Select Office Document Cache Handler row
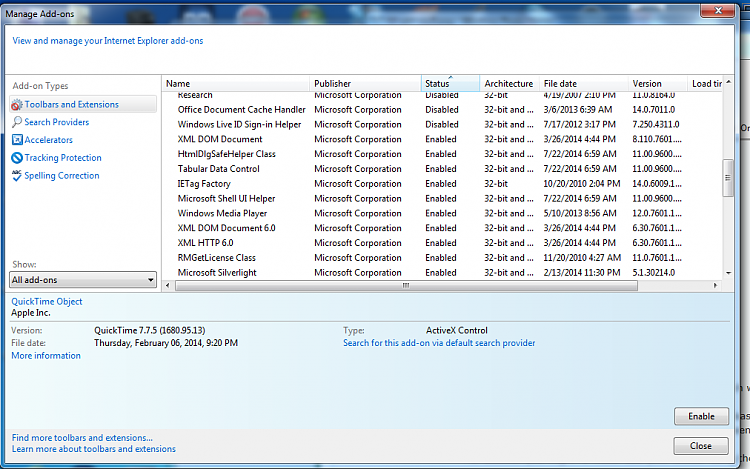Image resolution: width=750 pixels, height=469 pixels. coord(442,109)
